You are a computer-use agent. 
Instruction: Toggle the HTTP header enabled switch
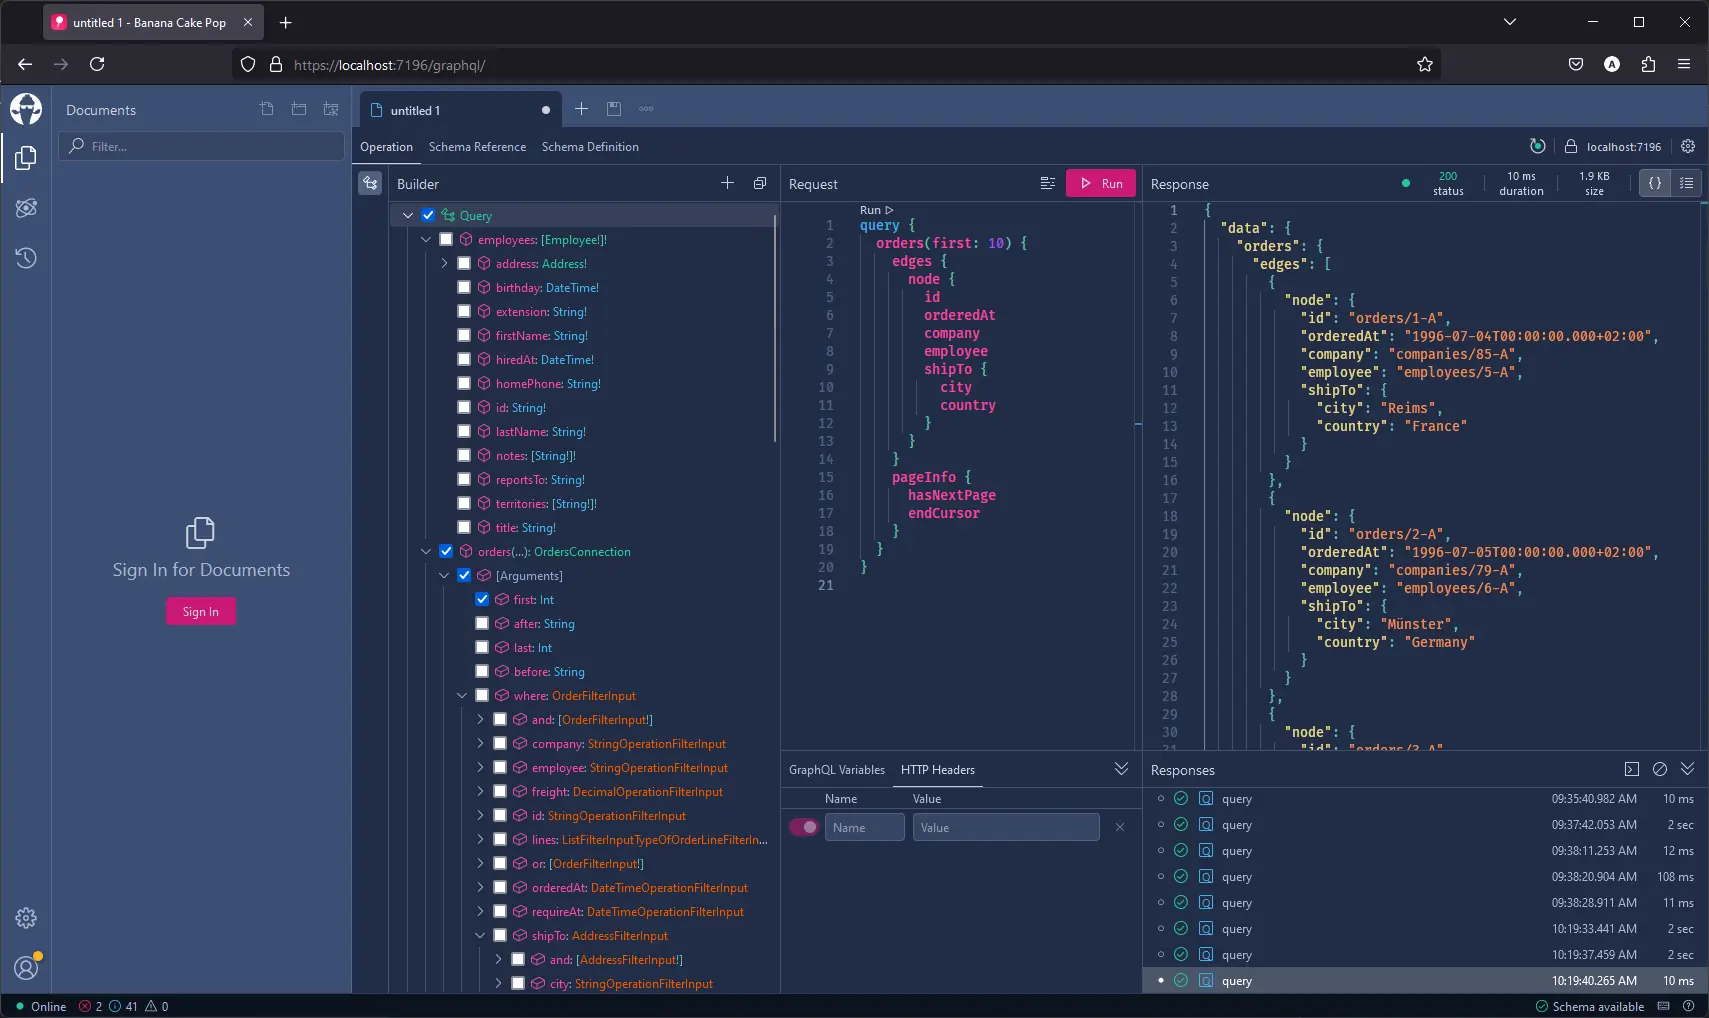pyautogui.click(x=804, y=827)
